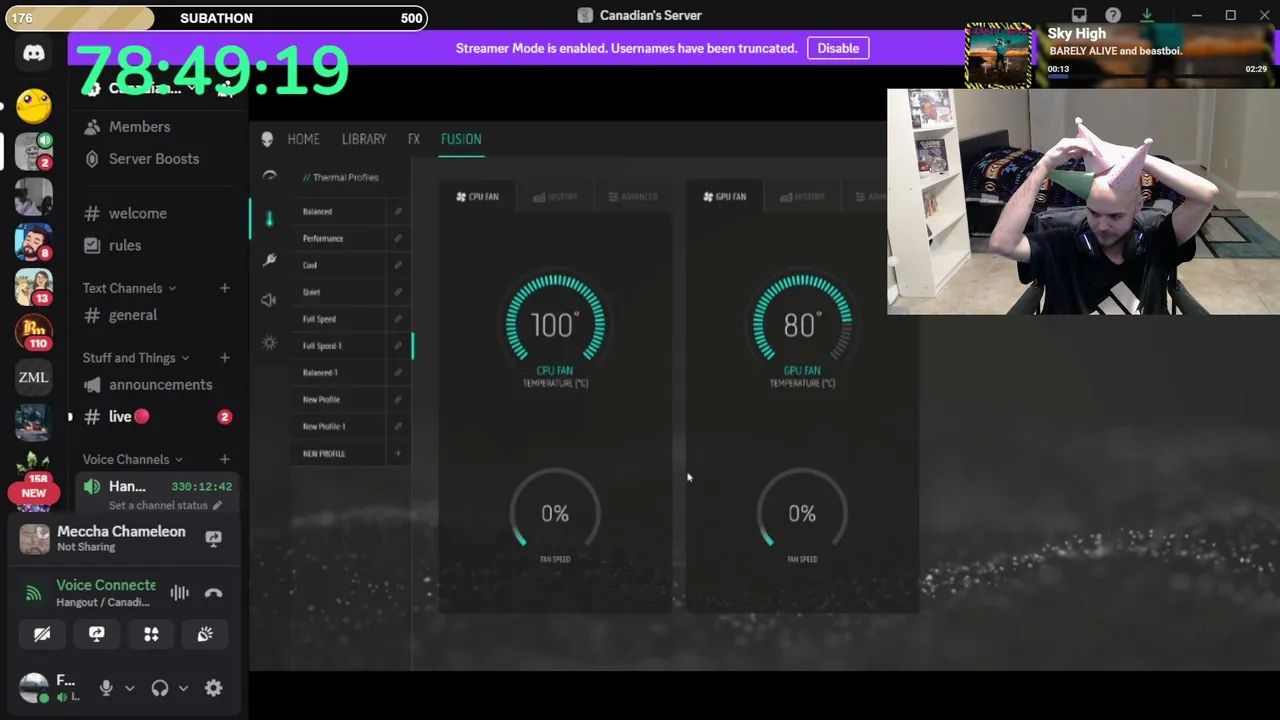Open the power section plug icon

point(269,260)
